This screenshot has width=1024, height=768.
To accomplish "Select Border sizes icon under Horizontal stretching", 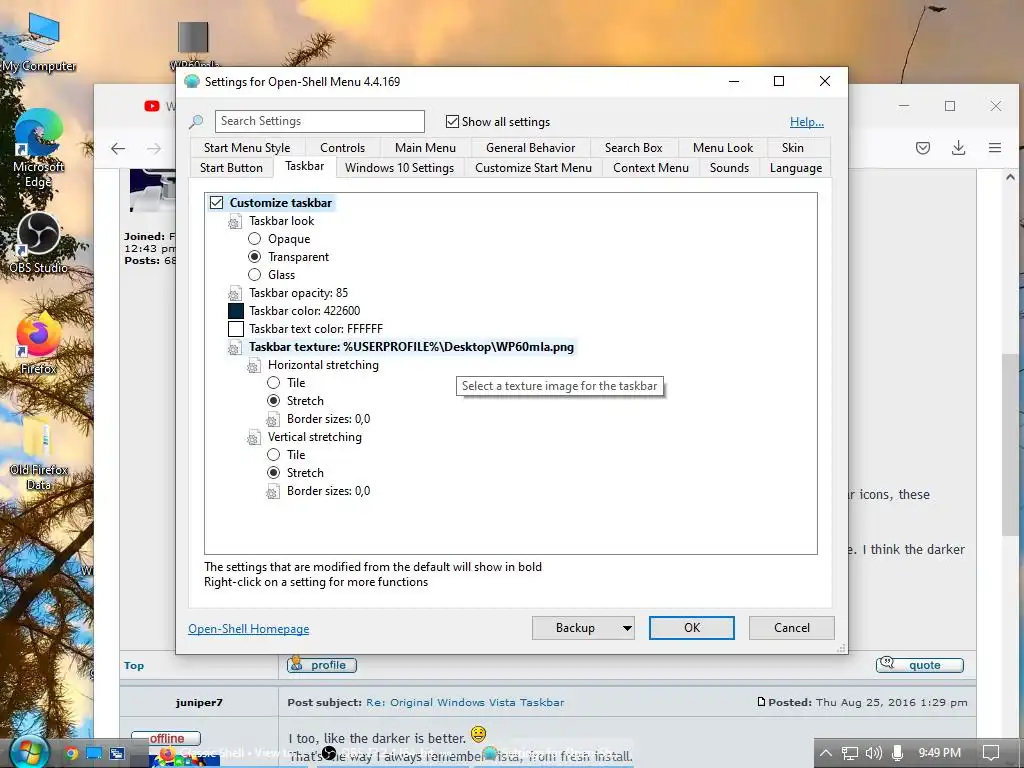I will tap(272, 419).
